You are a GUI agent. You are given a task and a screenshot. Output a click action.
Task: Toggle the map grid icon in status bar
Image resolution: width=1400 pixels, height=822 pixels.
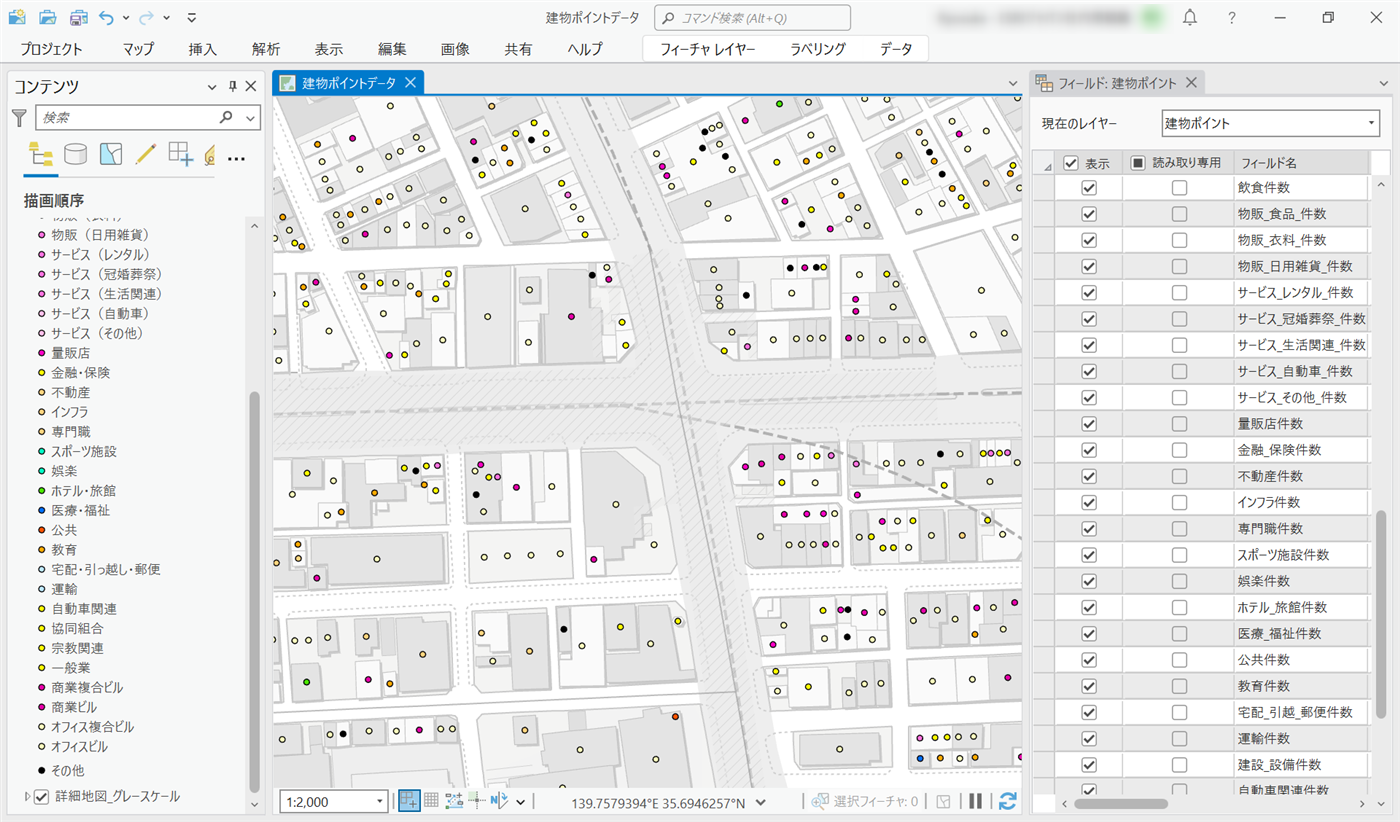coord(431,801)
